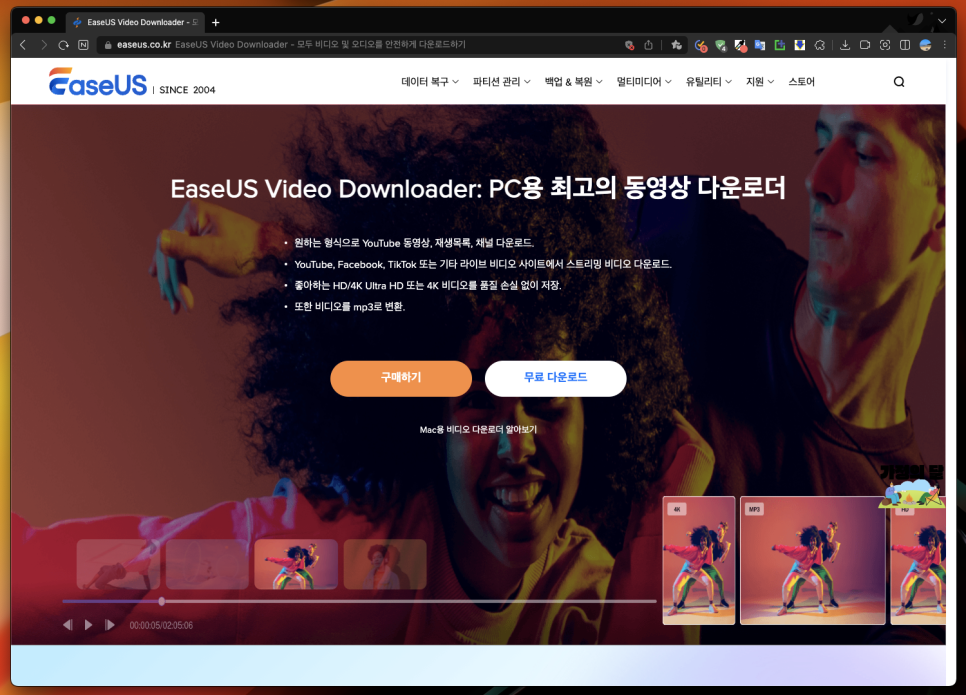
Task: Click the previous-frame control in video mockup
Action: point(68,625)
